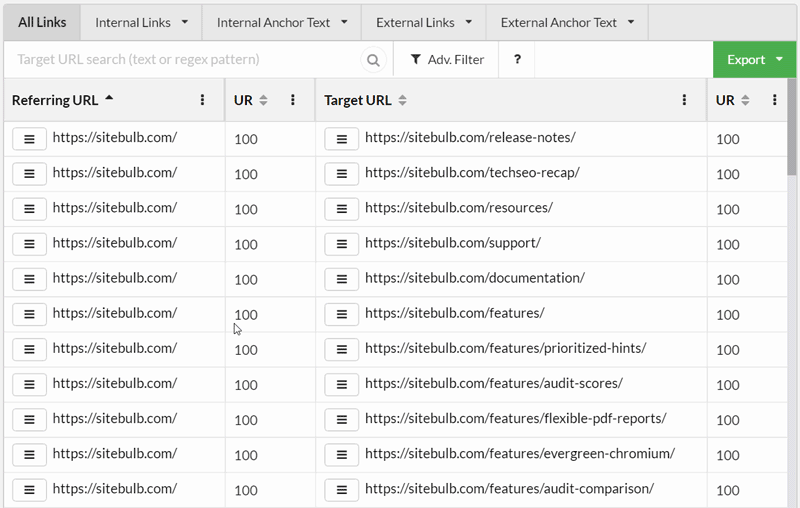Open link sitebulb.com/techseo-recap/
This screenshot has height=508, width=800.
pyautogui.click(x=472, y=173)
